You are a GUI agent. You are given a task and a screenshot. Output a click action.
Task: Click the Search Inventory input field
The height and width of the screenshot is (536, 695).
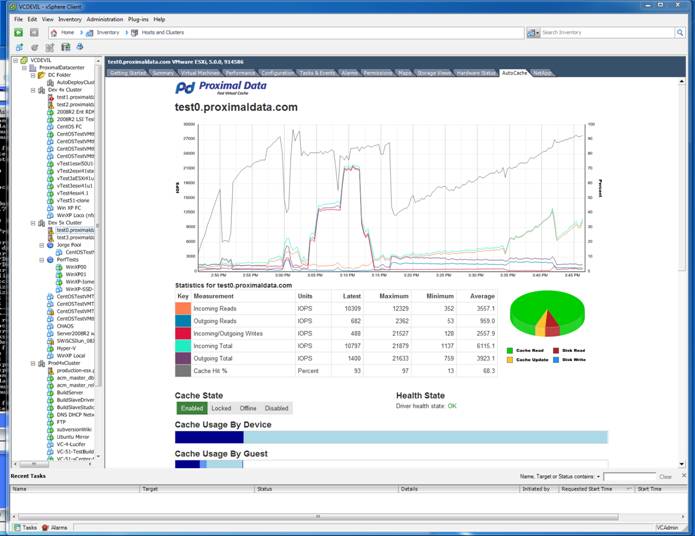coord(607,32)
